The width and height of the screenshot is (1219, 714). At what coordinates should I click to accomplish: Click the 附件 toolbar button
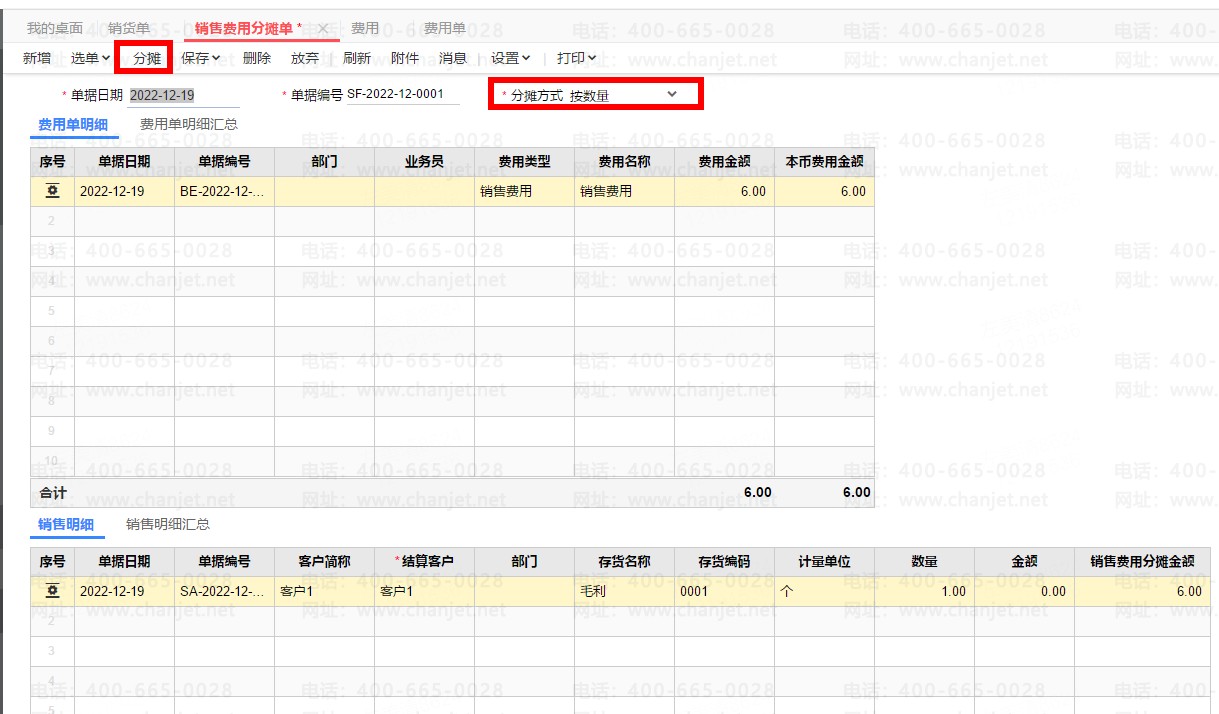click(405, 58)
